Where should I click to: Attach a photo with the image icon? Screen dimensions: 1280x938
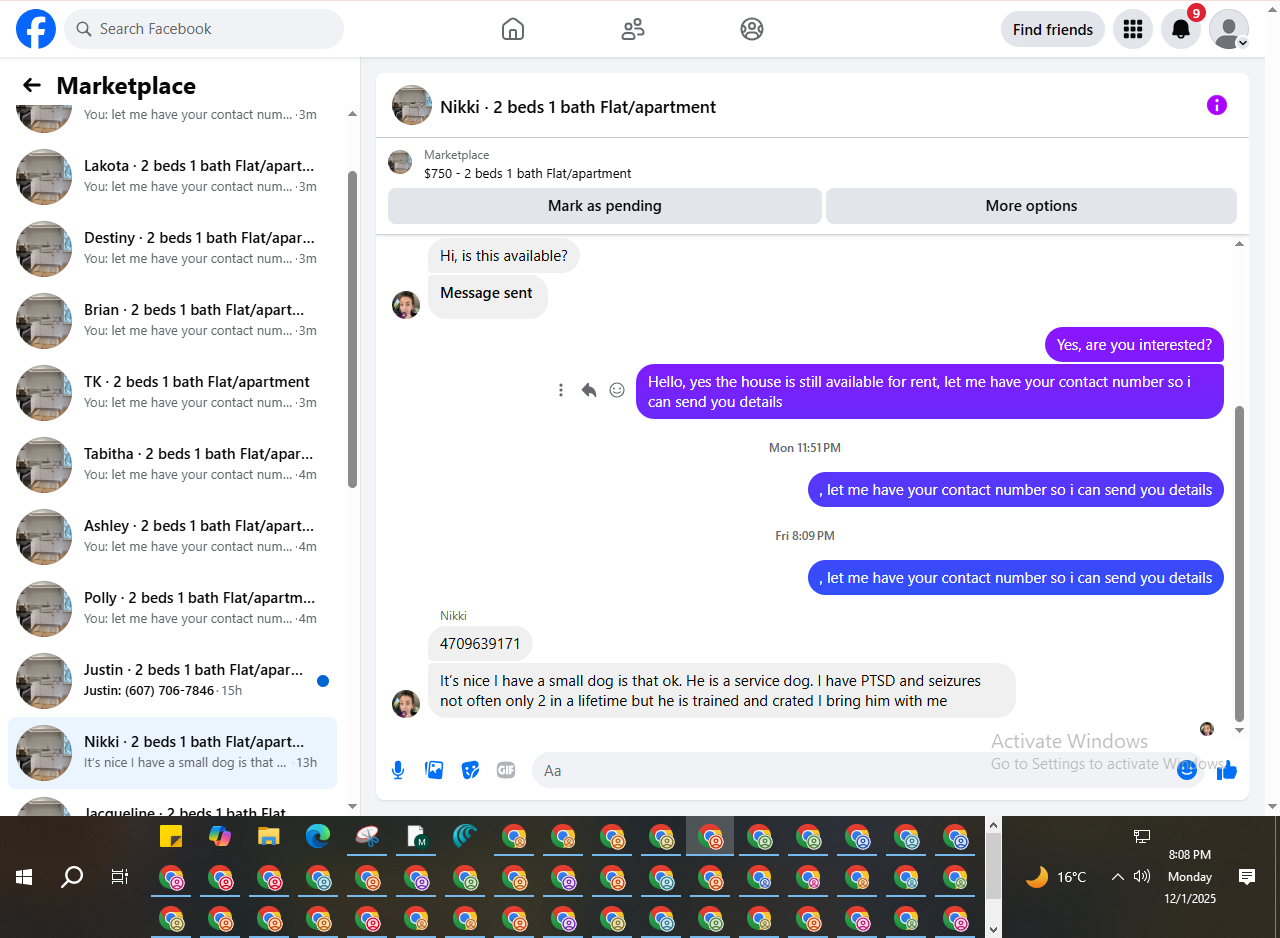434,770
